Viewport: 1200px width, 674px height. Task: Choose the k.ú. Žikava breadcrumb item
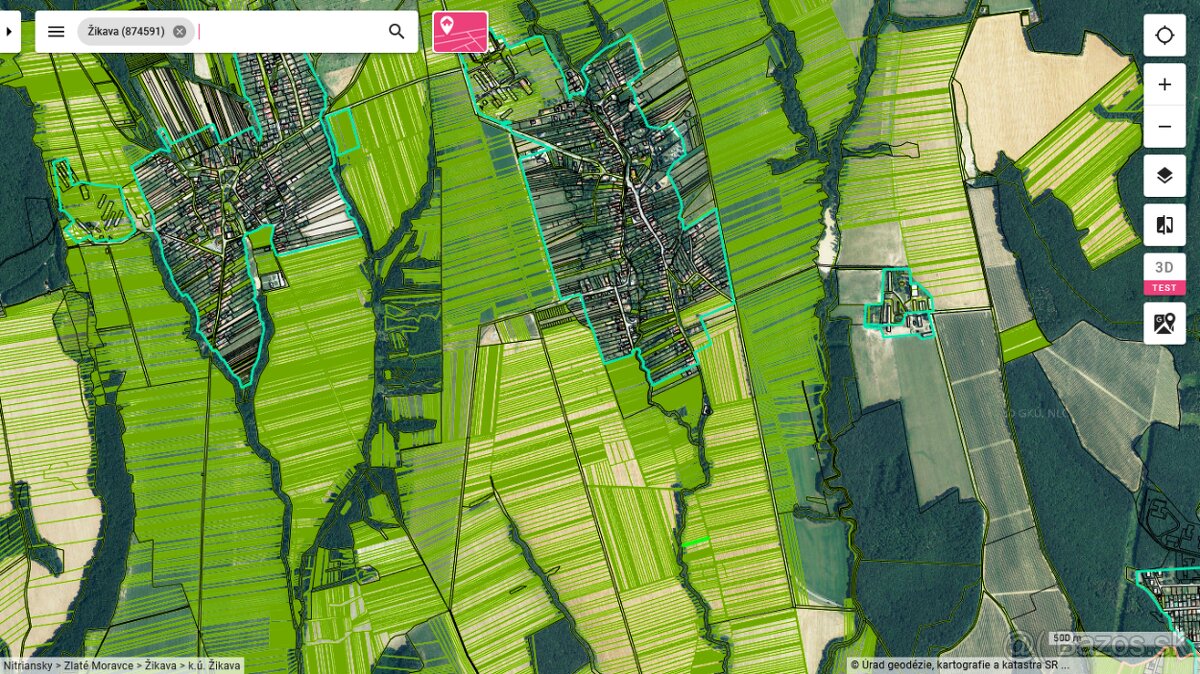pos(214,665)
